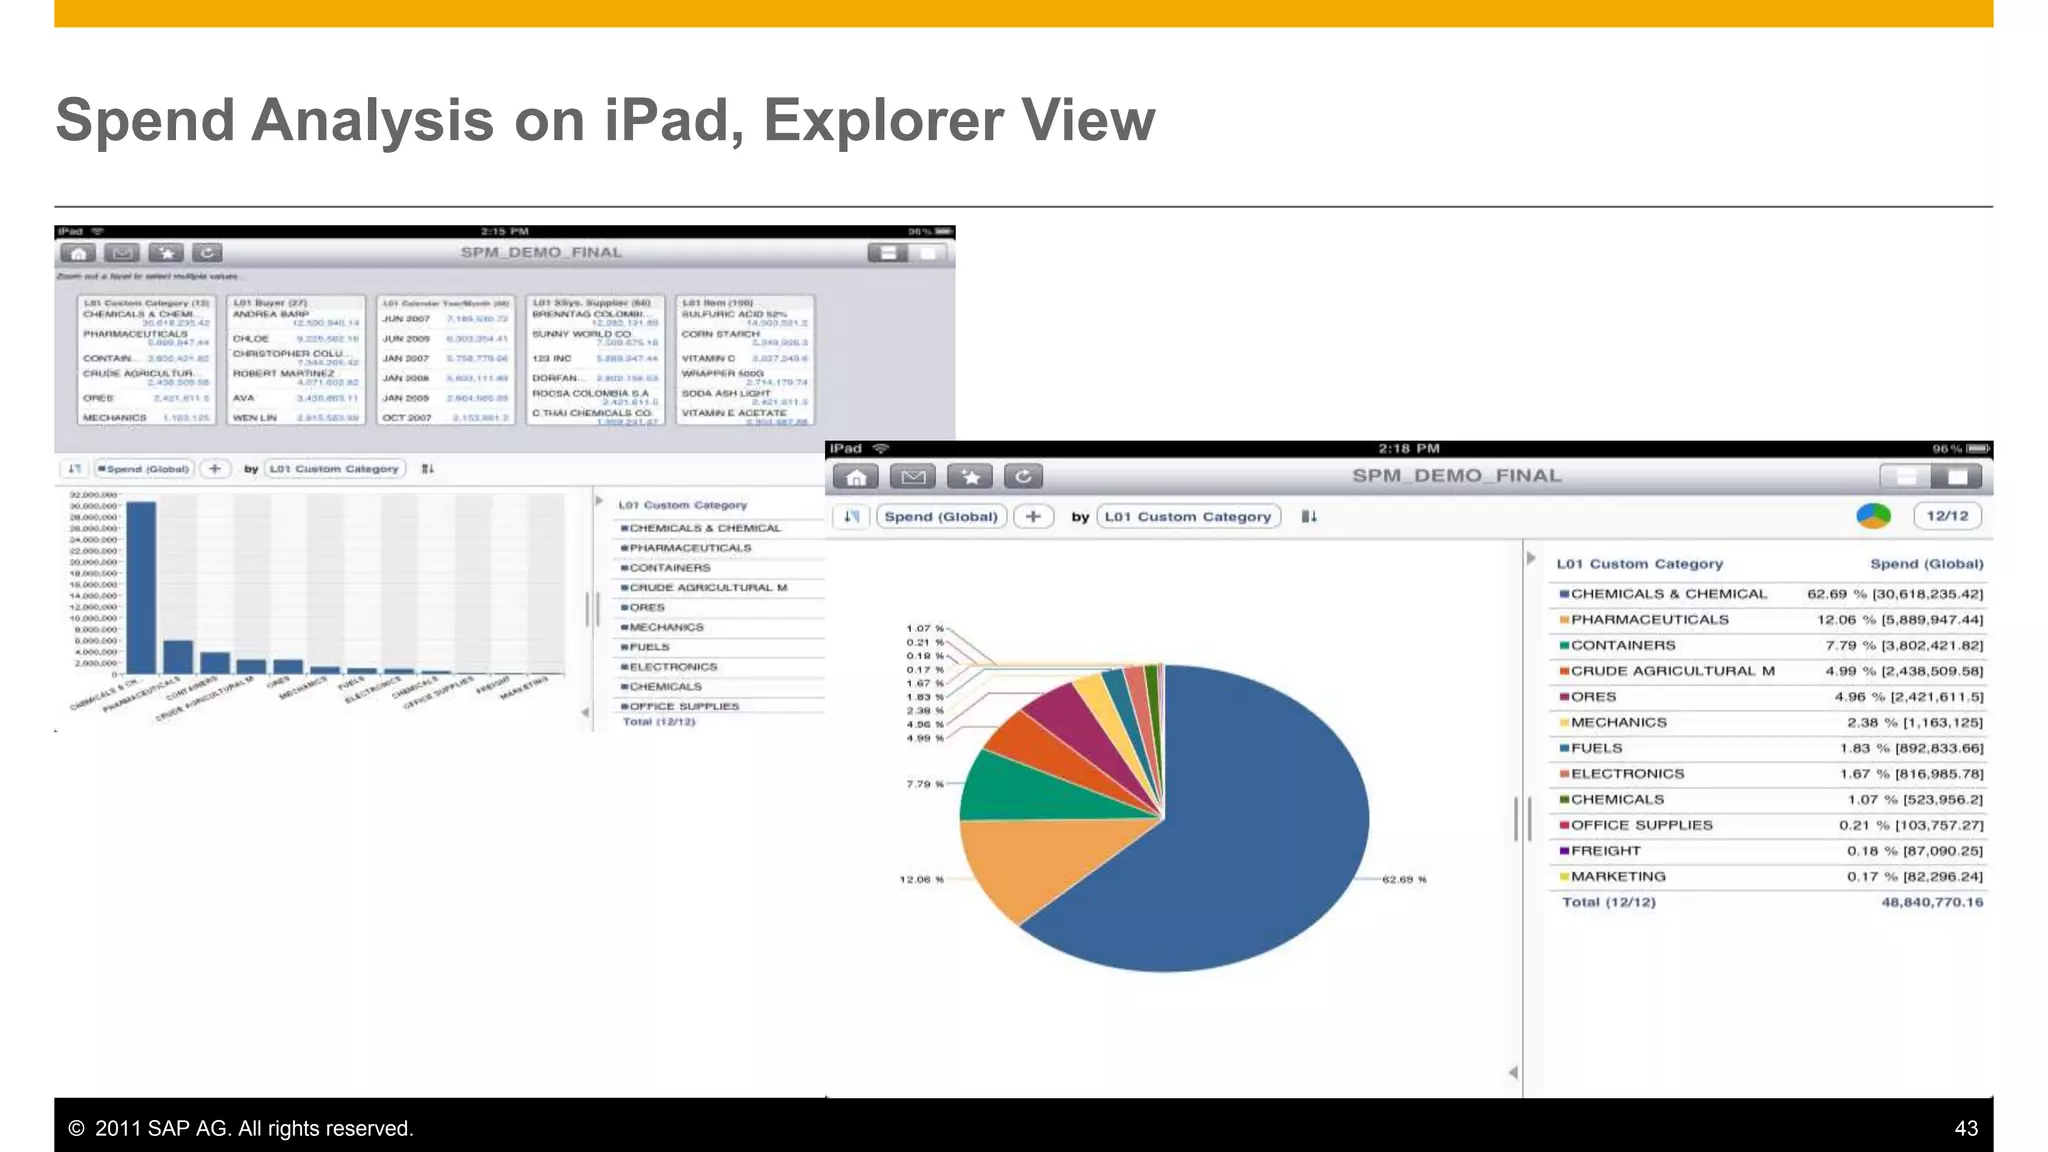2048x1152 pixels.
Task: Open the L01 Calendar Year/Month facet card
Action: click(446, 360)
